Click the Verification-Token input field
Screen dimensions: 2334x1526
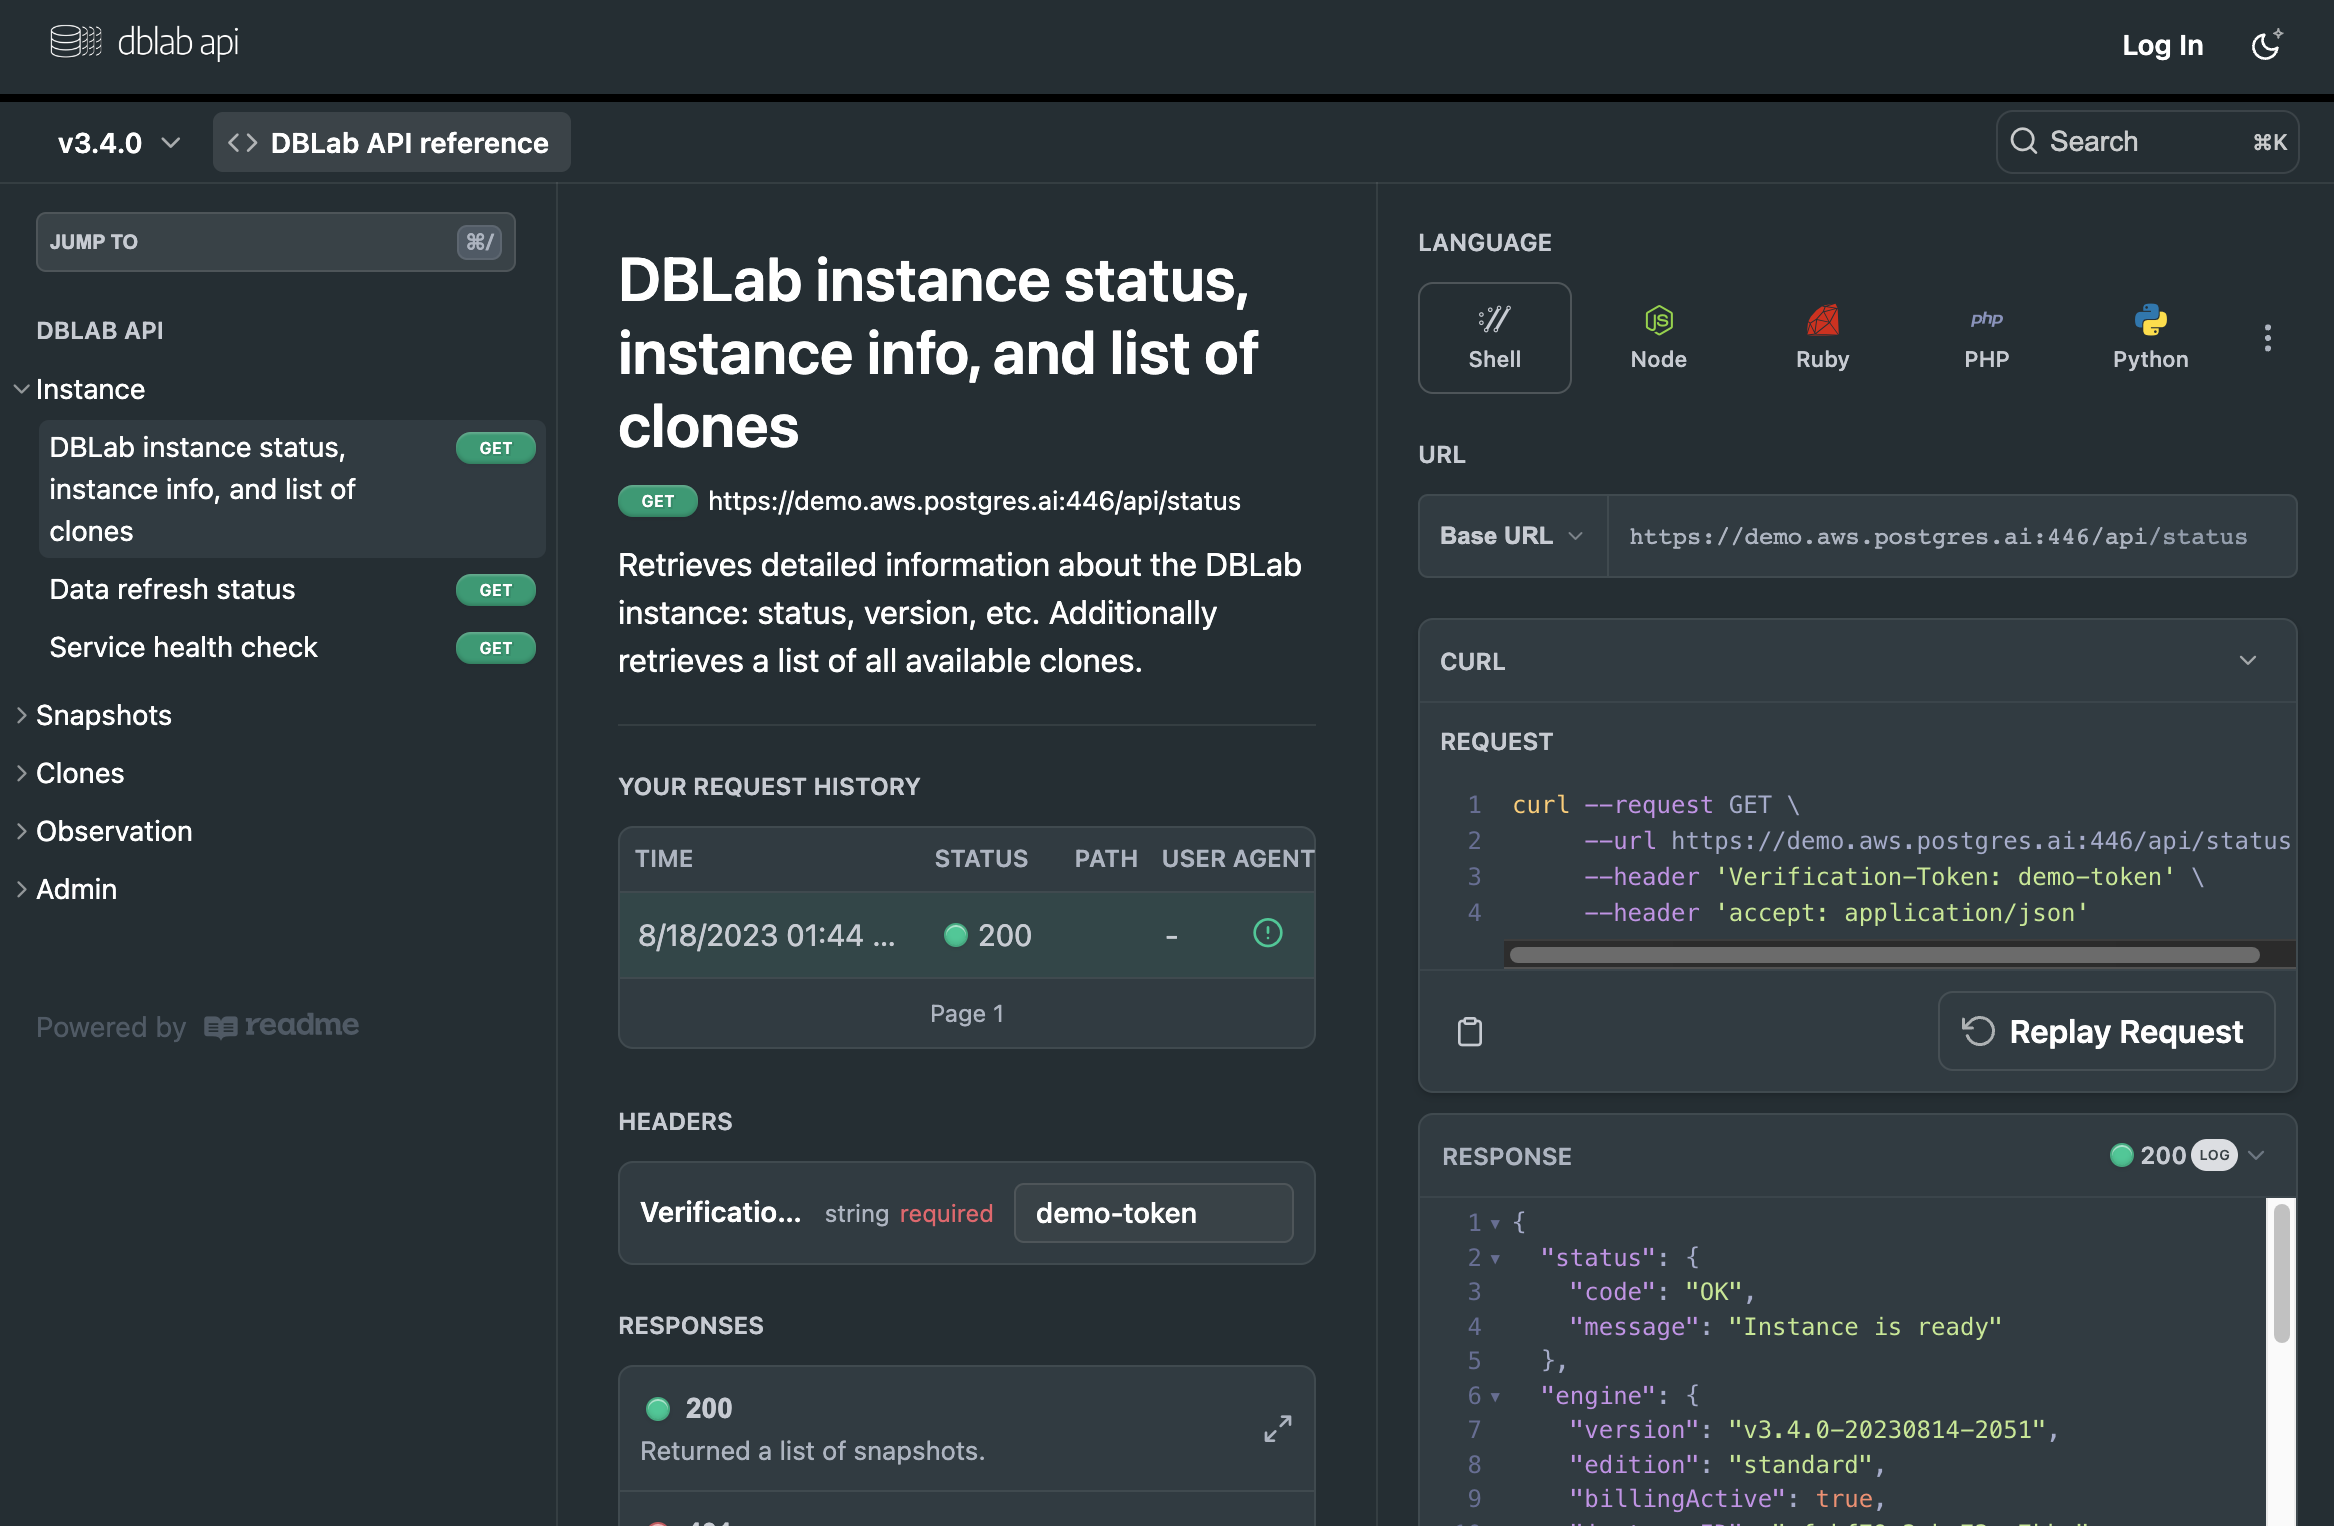point(1153,1213)
